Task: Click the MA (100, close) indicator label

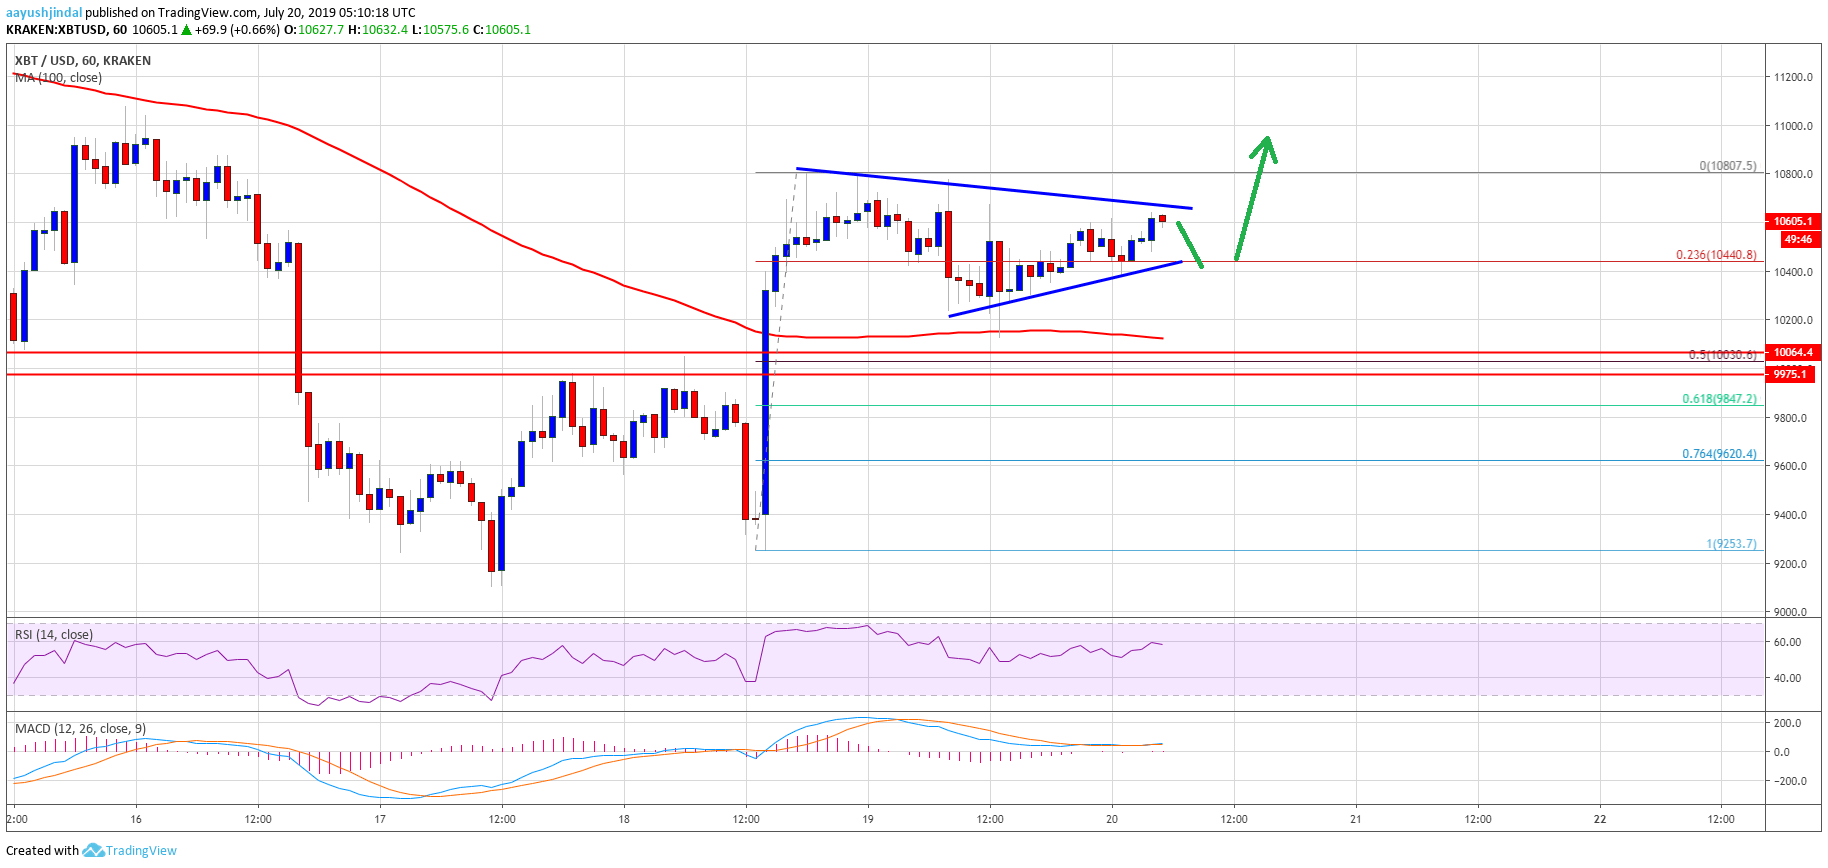Action: click(58, 78)
